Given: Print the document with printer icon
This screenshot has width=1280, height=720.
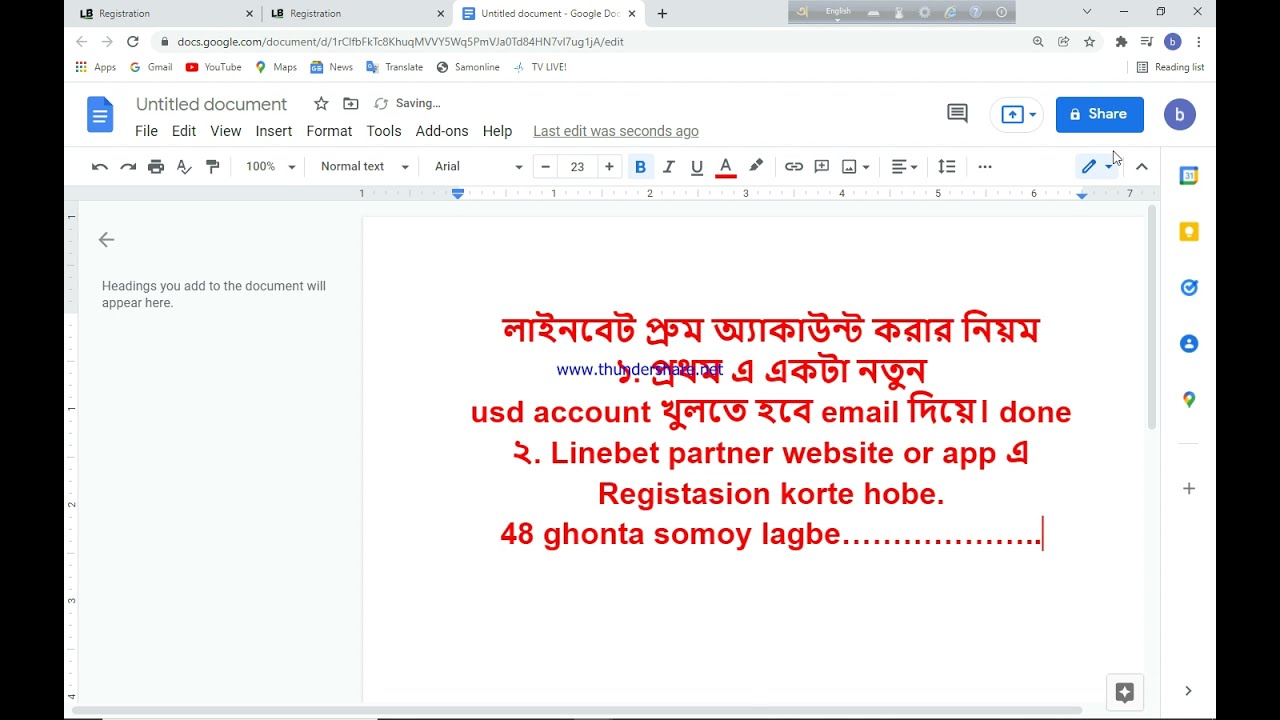Looking at the screenshot, I should click(156, 167).
